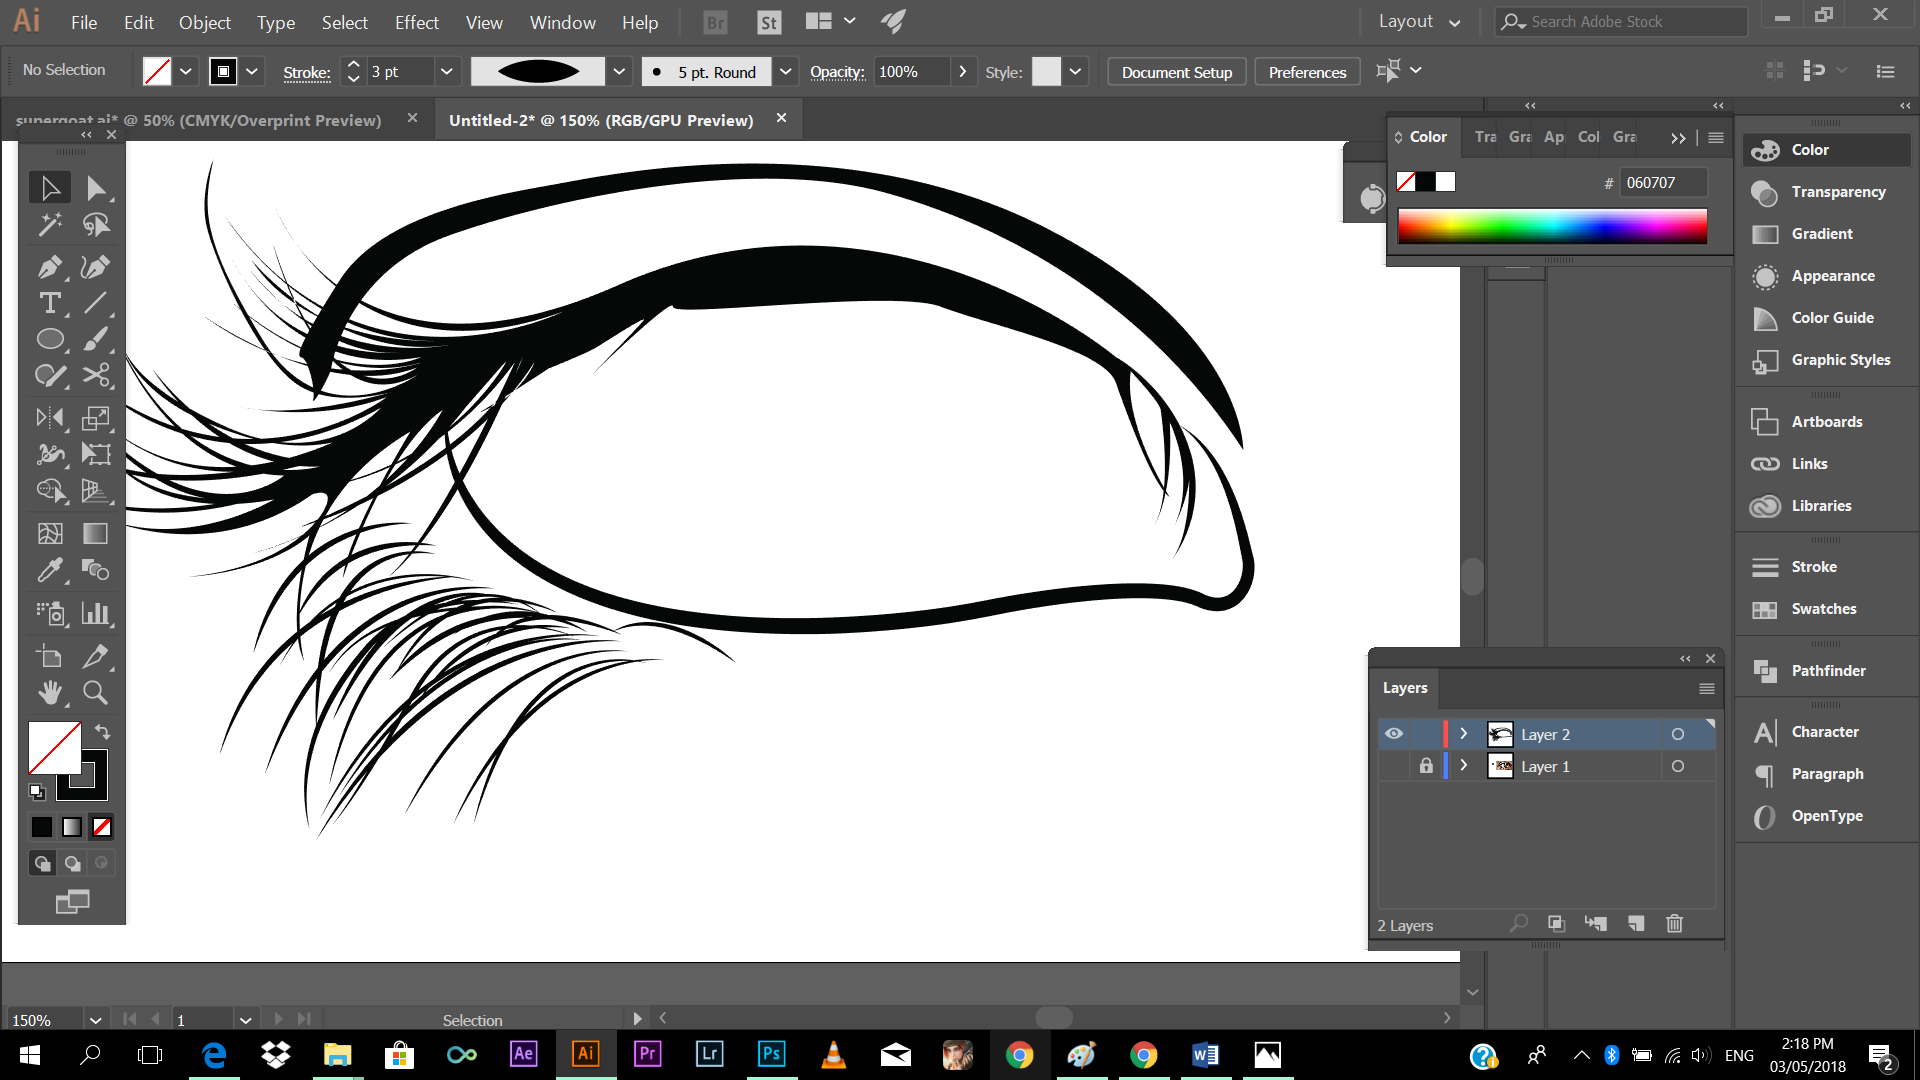Viewport: 1920px width, 1080px height.
Task: Select the Shape Builder tool
Action: [x=50, y=490]
